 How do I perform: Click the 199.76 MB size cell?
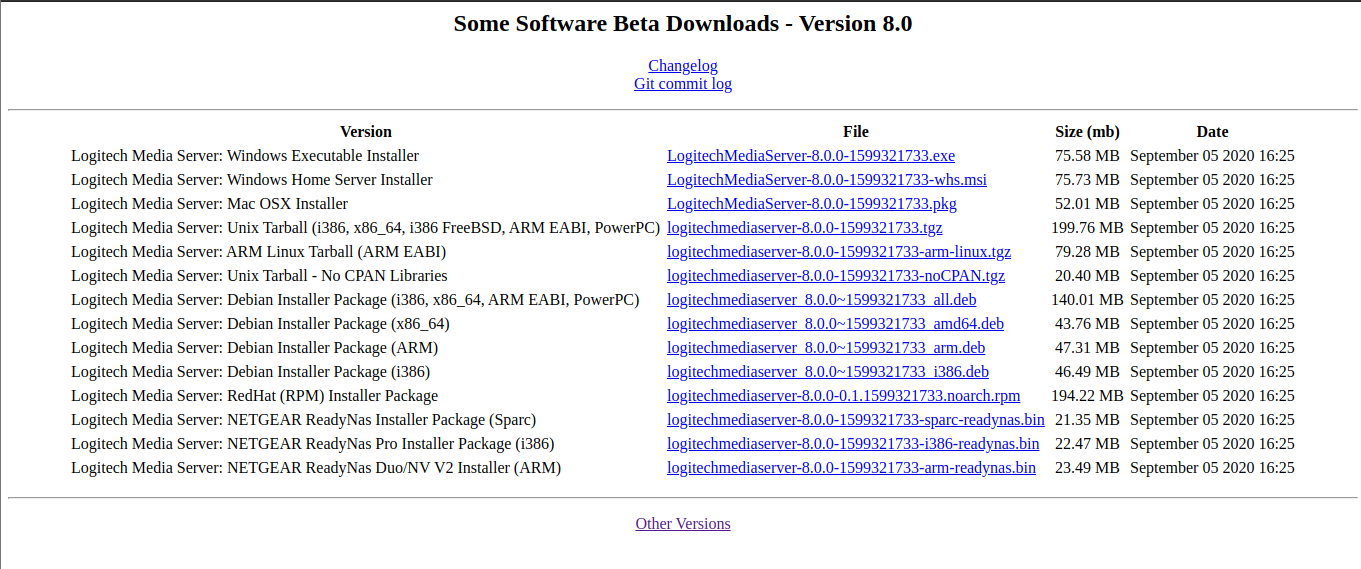1087,228
